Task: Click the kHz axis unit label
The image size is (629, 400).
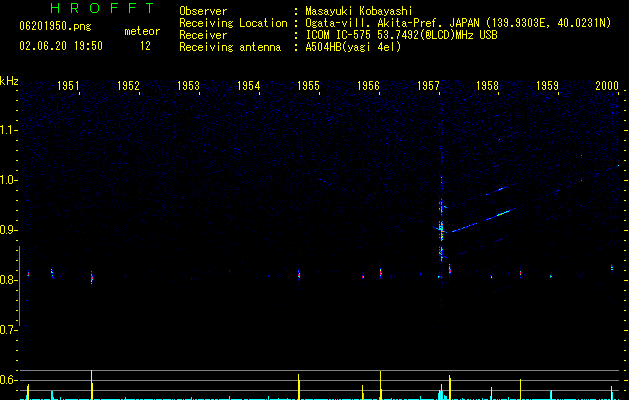Action: 9,81
